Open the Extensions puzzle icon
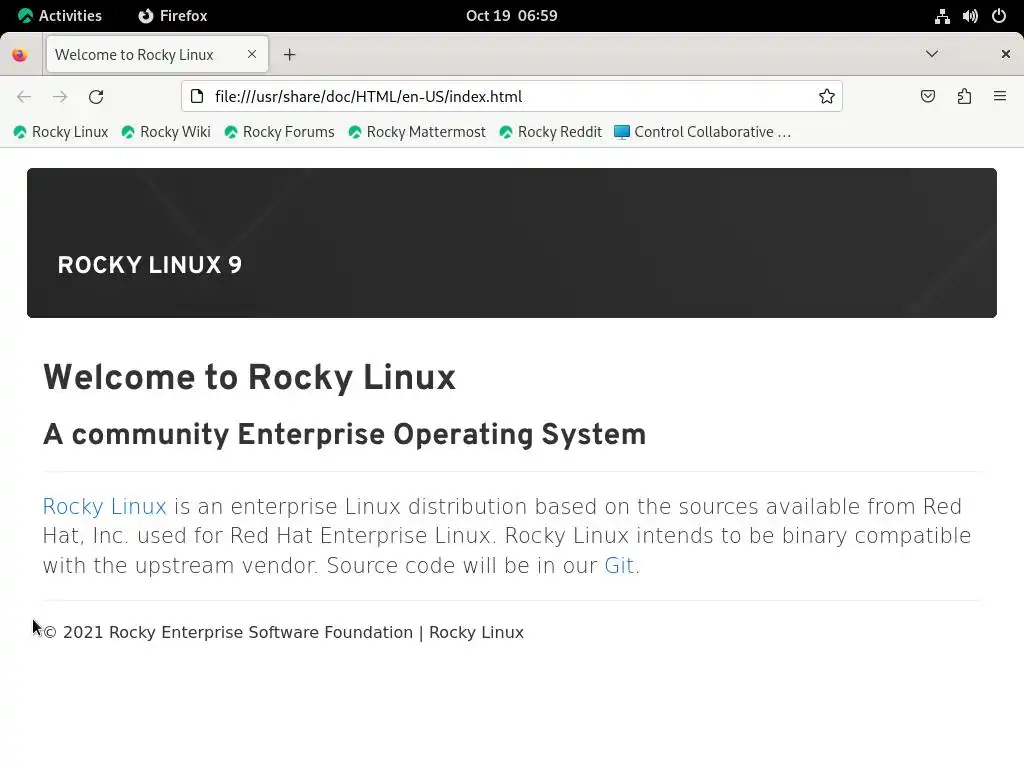The image size is (1024, 768). (964, 97)
